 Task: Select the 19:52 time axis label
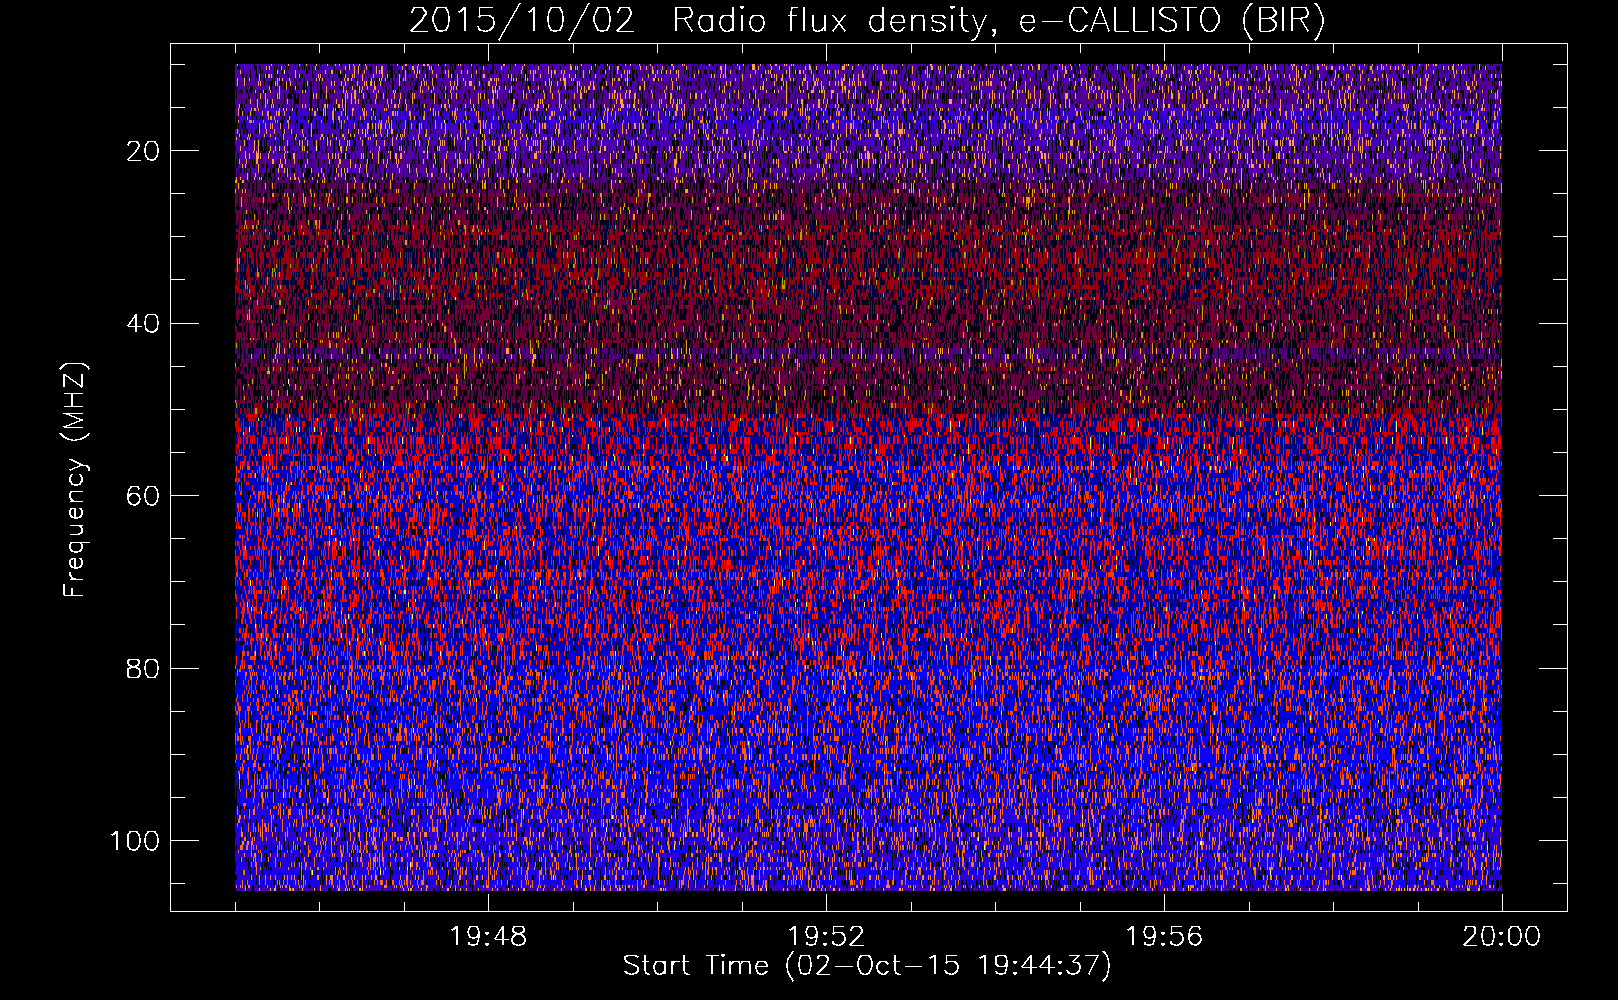tap(826, 937)
